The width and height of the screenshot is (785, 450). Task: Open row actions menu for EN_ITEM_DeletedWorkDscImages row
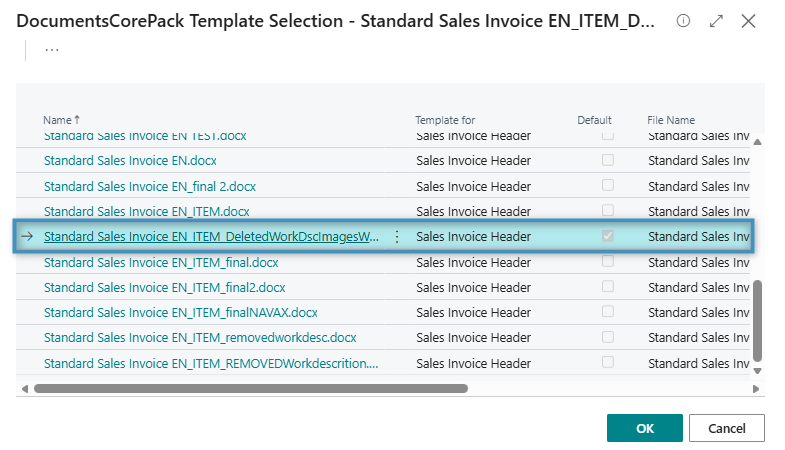pos(397,237)
